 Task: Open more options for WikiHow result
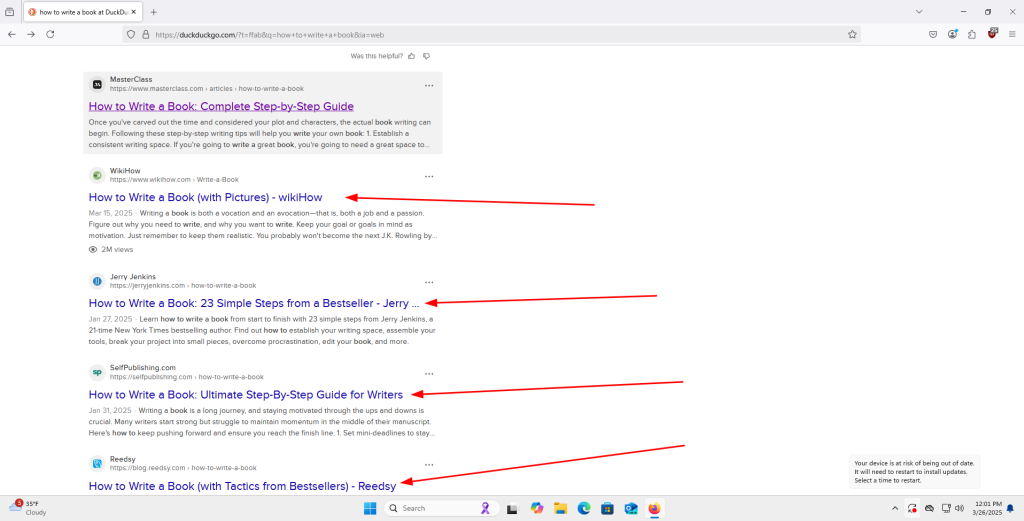click(x=429, y=176)
